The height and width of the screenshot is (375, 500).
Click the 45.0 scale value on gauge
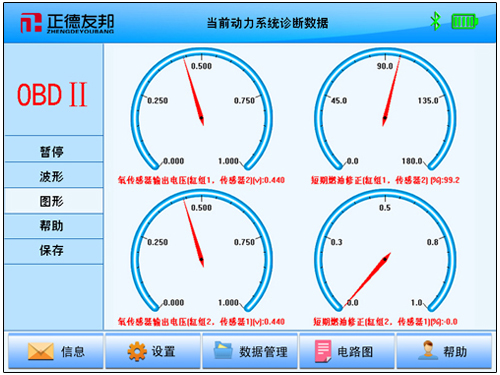[x=339, y=100]
